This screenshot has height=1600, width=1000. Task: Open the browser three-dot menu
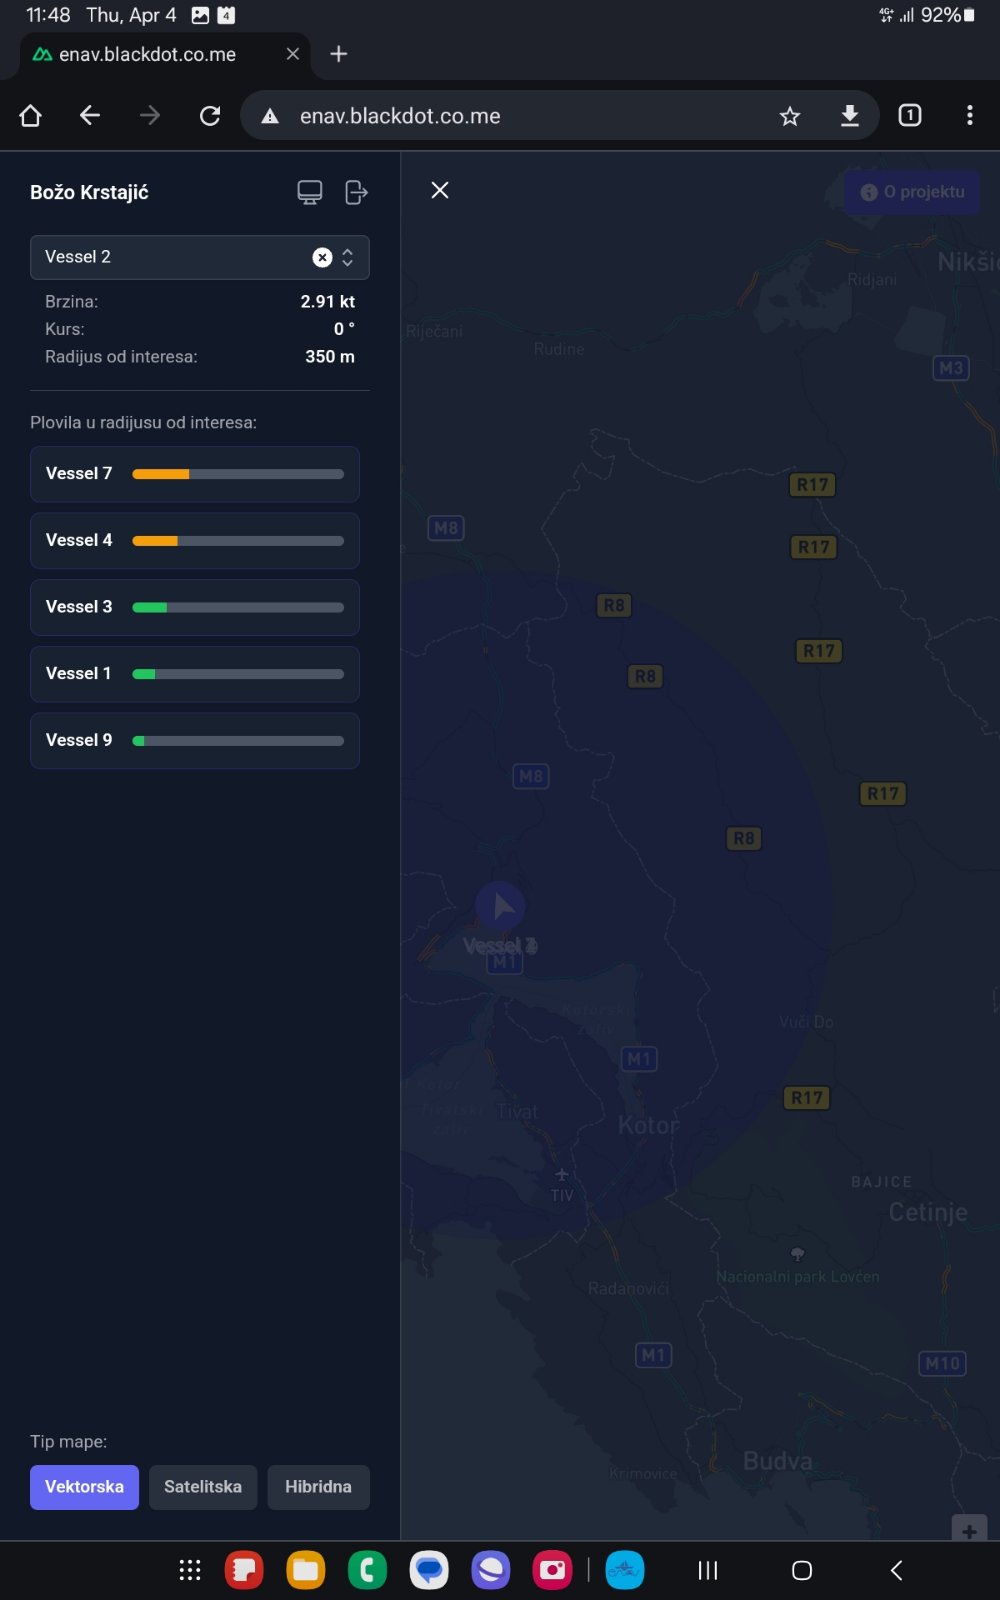click(x=969, y=116)
